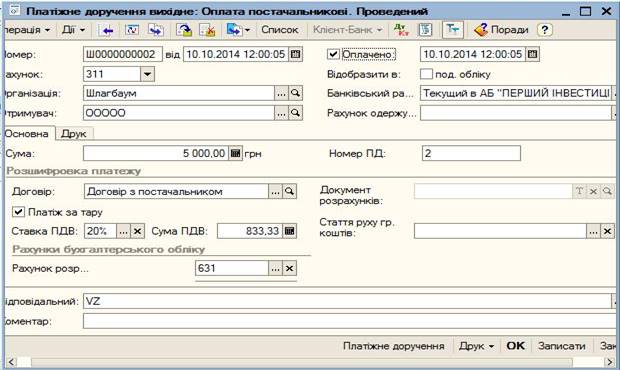Click the Відповідальний field VZ
620x370 pixels.
(347, 301)
